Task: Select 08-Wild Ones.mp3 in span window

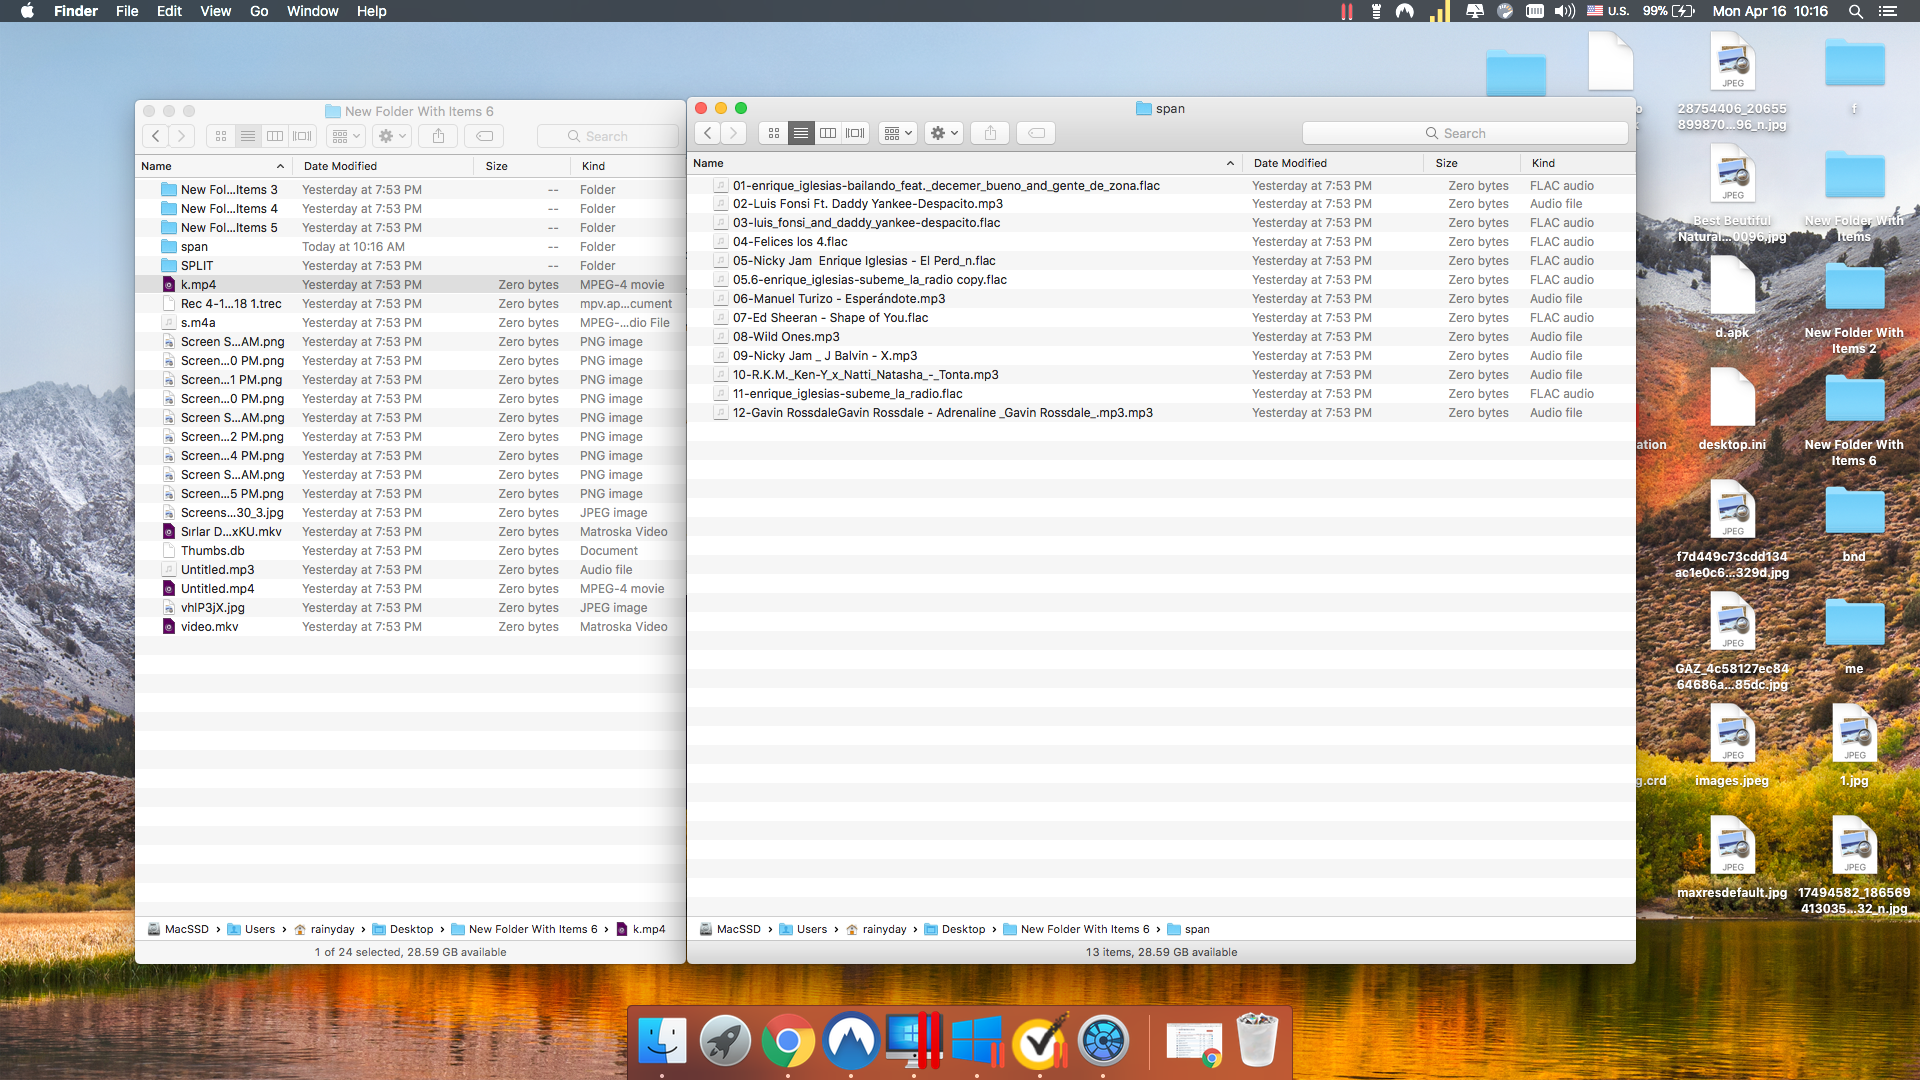Action: click(x=1161, y=337)
